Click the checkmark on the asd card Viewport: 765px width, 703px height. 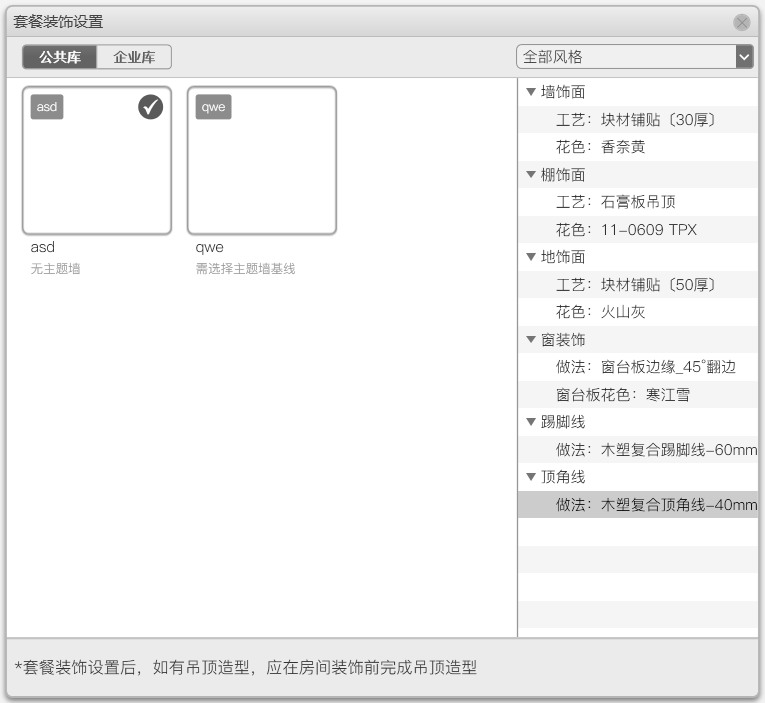click(150, 107)
